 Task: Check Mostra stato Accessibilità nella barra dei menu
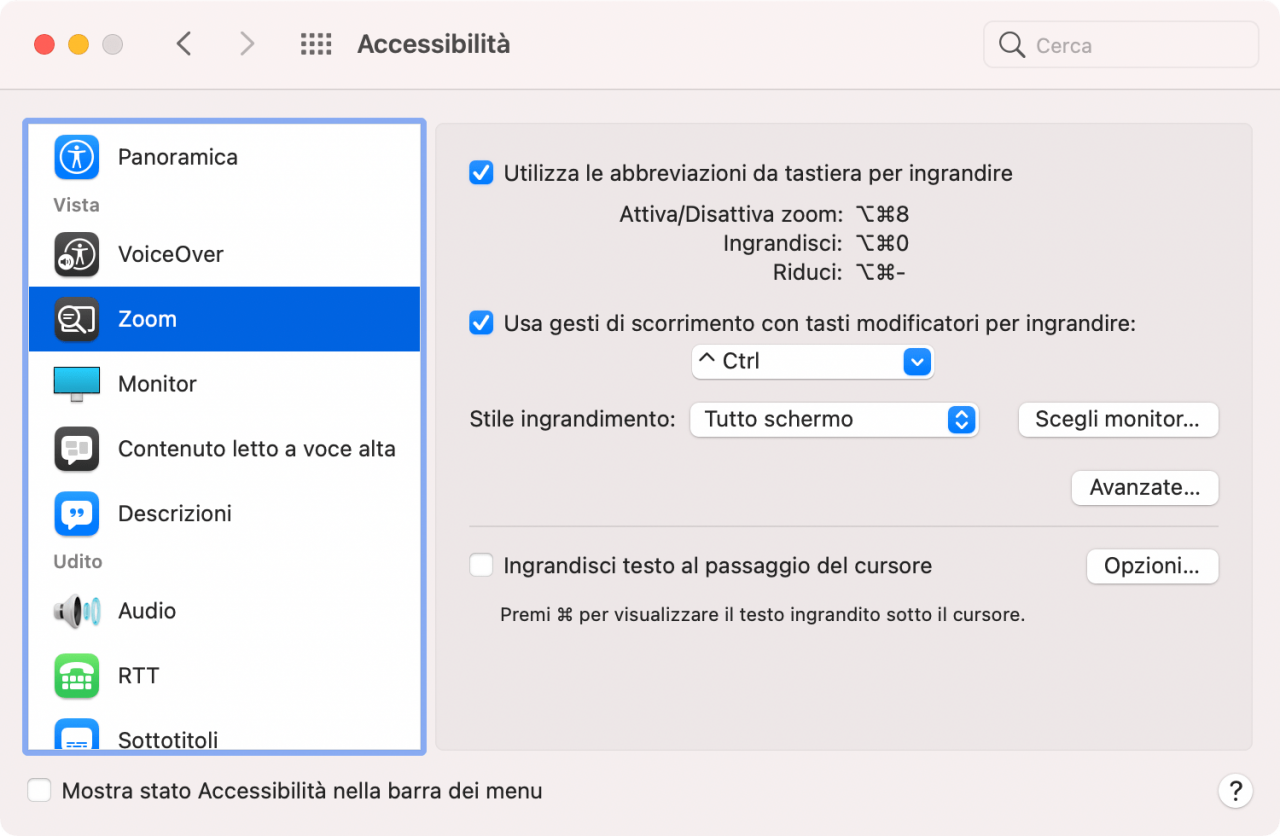[x=39, y=791]
